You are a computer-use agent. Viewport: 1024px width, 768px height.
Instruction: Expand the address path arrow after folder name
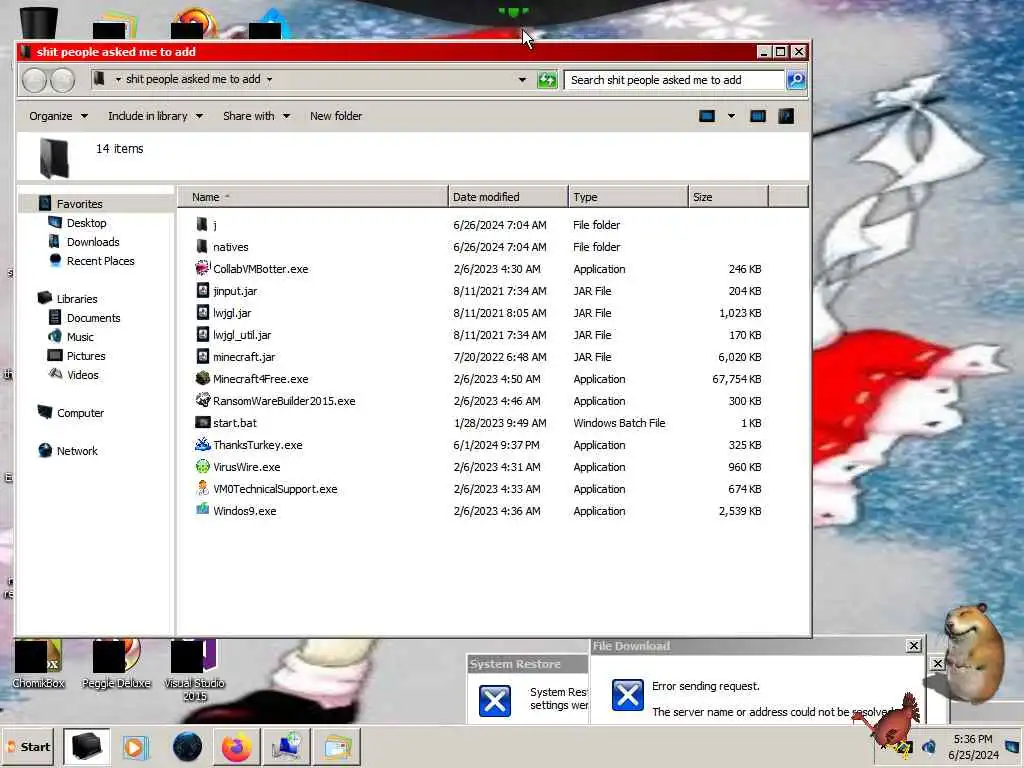(x=269, y=80)
